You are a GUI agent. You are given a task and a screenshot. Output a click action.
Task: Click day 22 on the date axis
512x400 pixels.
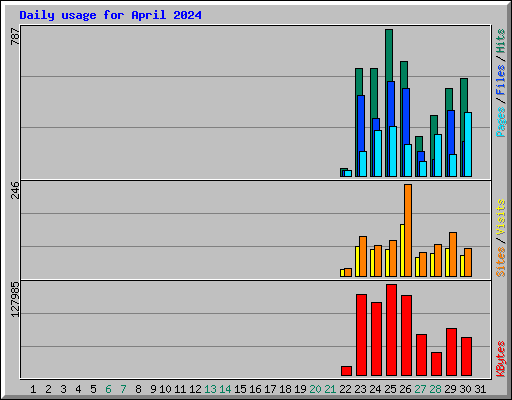coord(345,389)
